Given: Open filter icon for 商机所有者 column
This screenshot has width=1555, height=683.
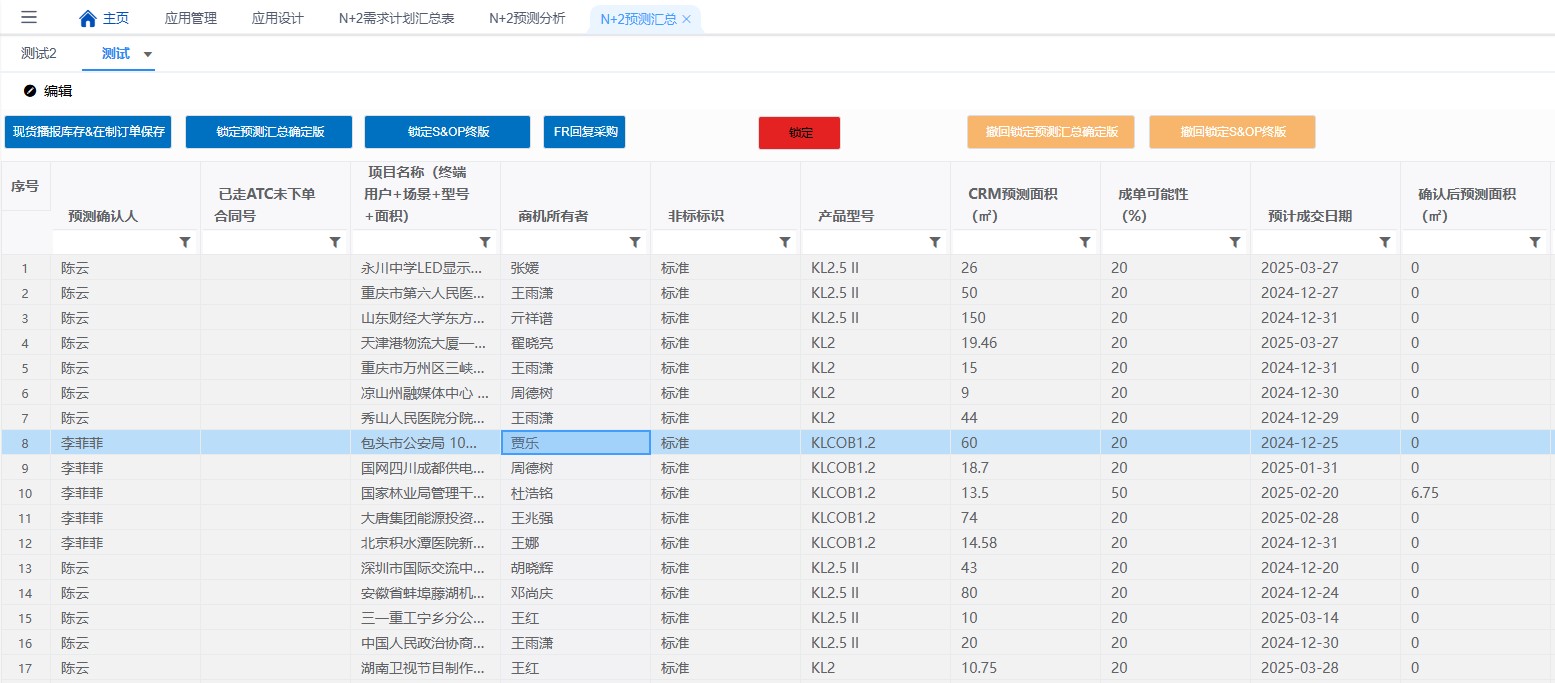Looking at the screenshot, I should pyautogui.click(x=635, y=242).
